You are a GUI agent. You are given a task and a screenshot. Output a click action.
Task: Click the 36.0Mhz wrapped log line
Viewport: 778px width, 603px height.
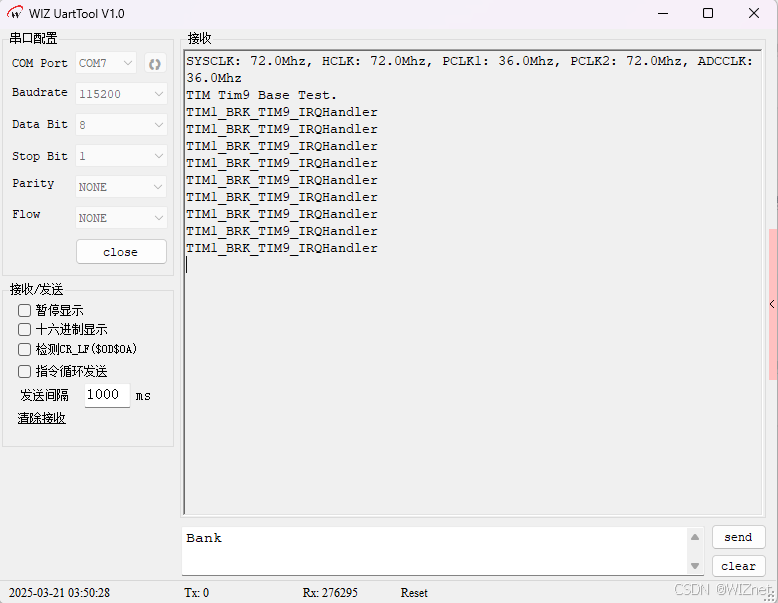(214, 78)
